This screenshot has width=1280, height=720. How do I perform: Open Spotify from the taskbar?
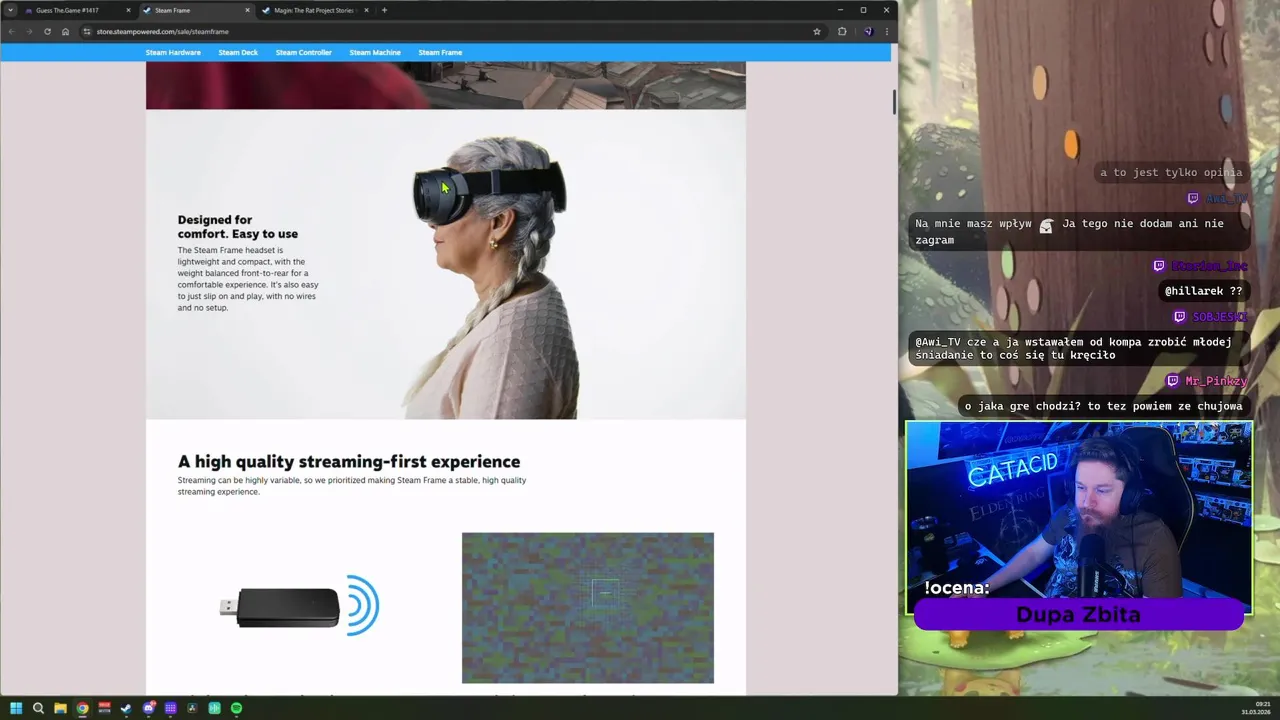pyautogui.click(x=236, y=708)
